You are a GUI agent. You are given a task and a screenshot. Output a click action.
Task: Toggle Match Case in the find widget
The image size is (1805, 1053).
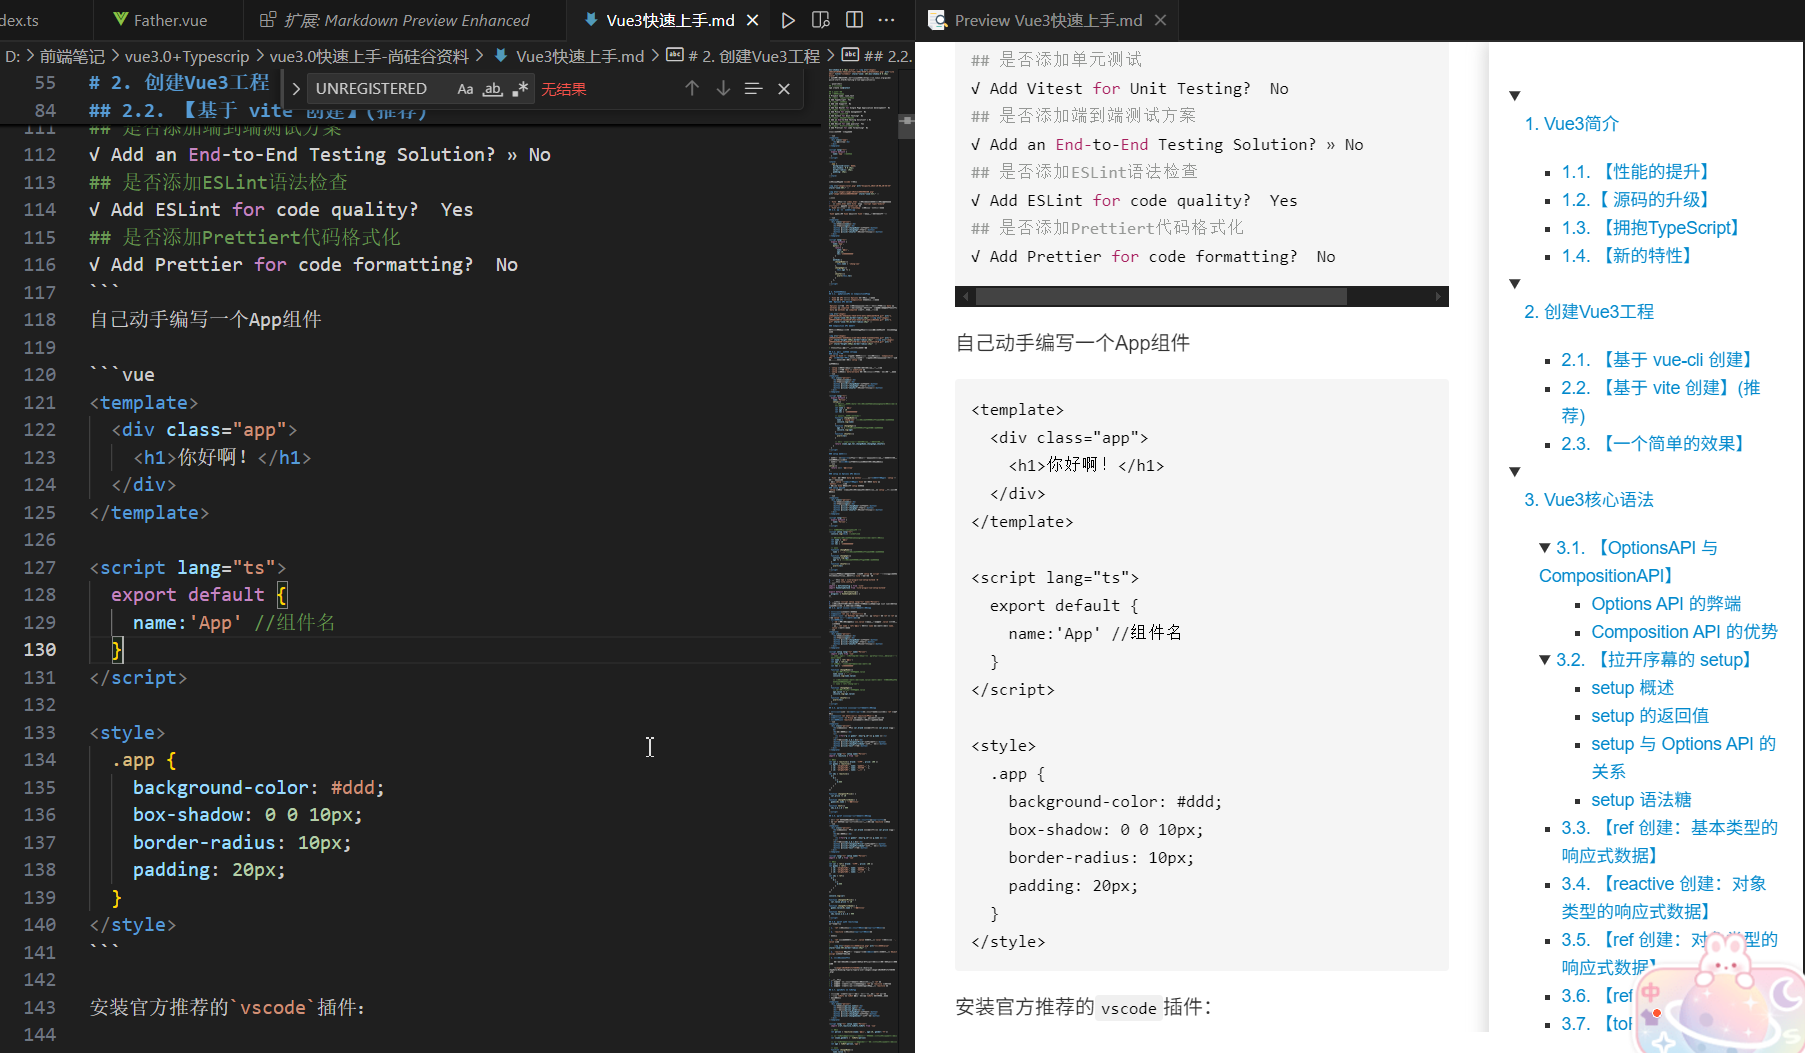coord(465,89)
